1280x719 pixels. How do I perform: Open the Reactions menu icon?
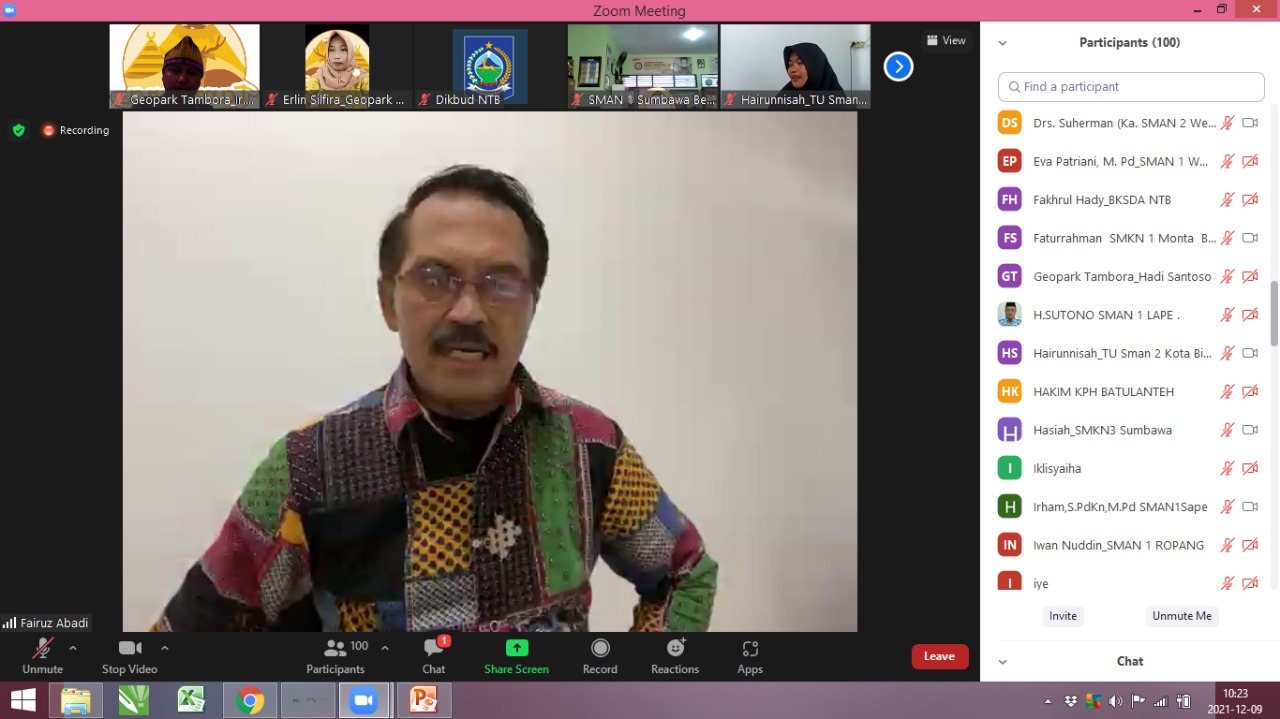(x=675, y=649)
